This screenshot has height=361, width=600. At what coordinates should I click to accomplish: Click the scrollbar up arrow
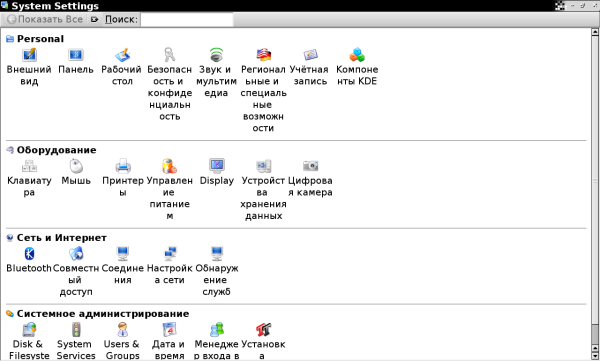pos(595,32)
